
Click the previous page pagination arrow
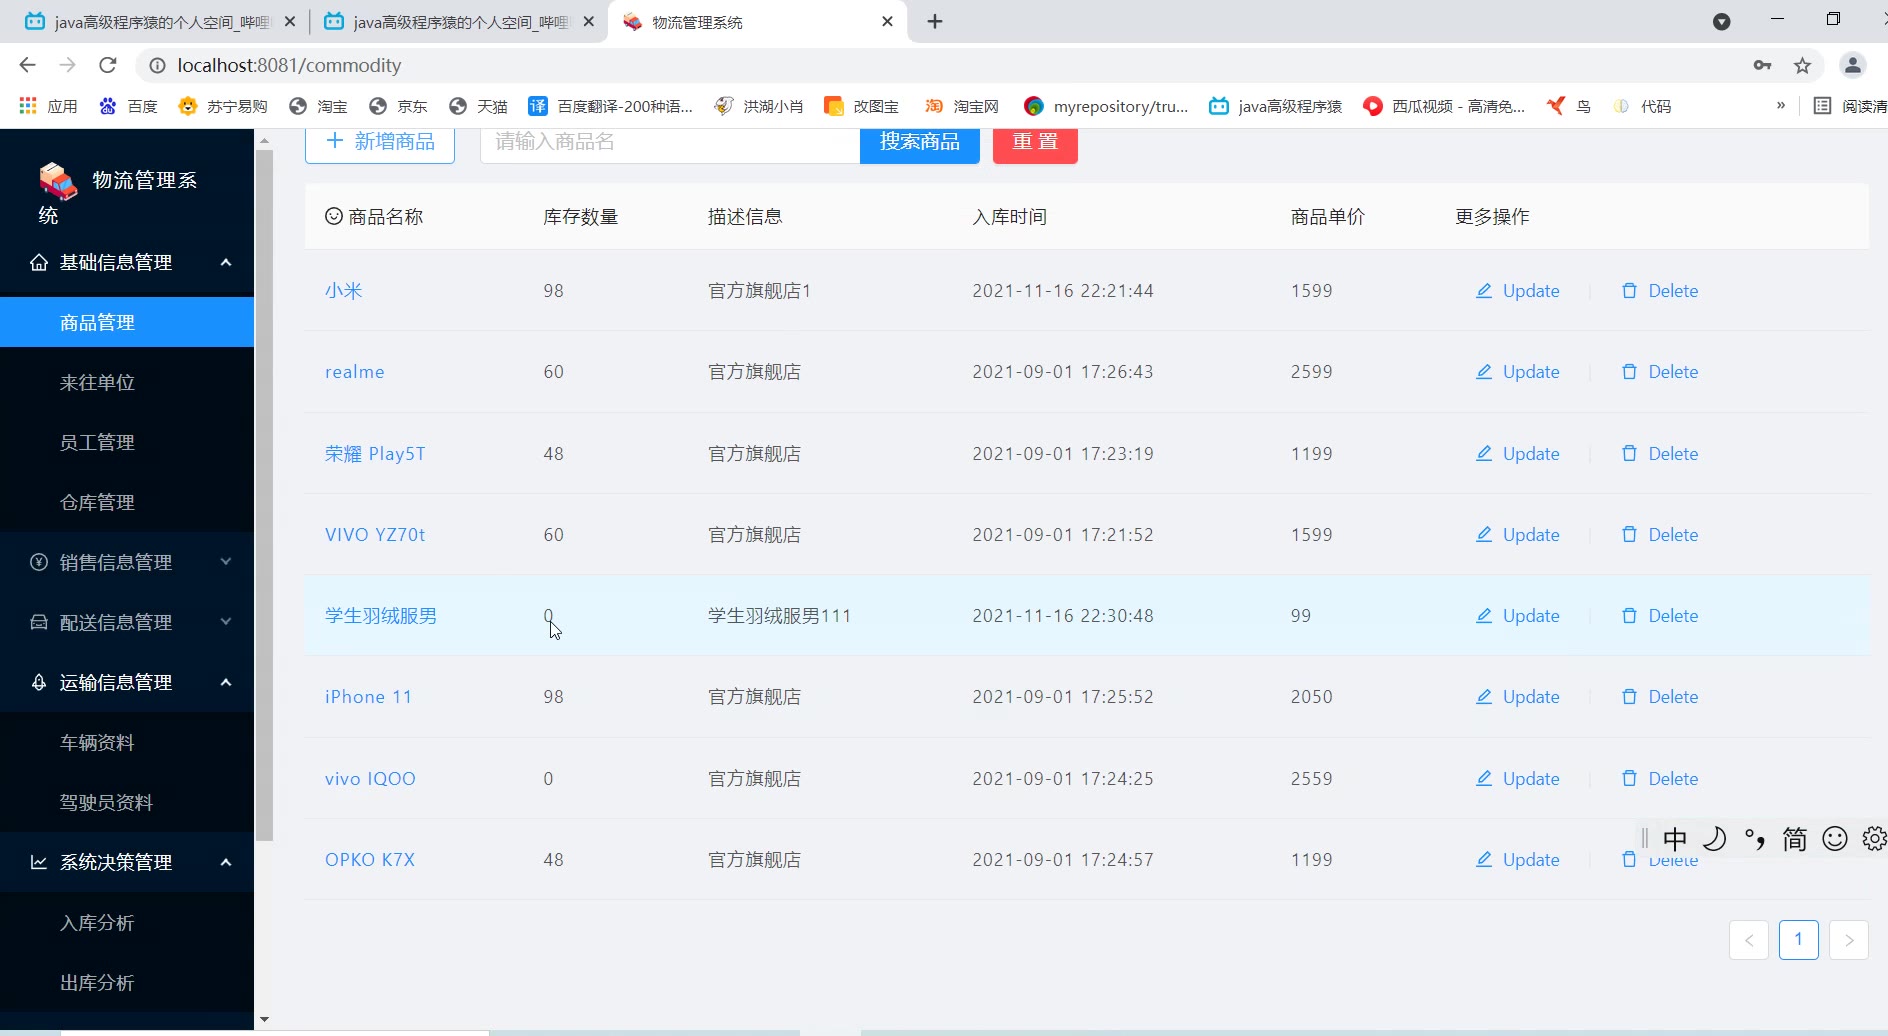(x=1749, y=939)
